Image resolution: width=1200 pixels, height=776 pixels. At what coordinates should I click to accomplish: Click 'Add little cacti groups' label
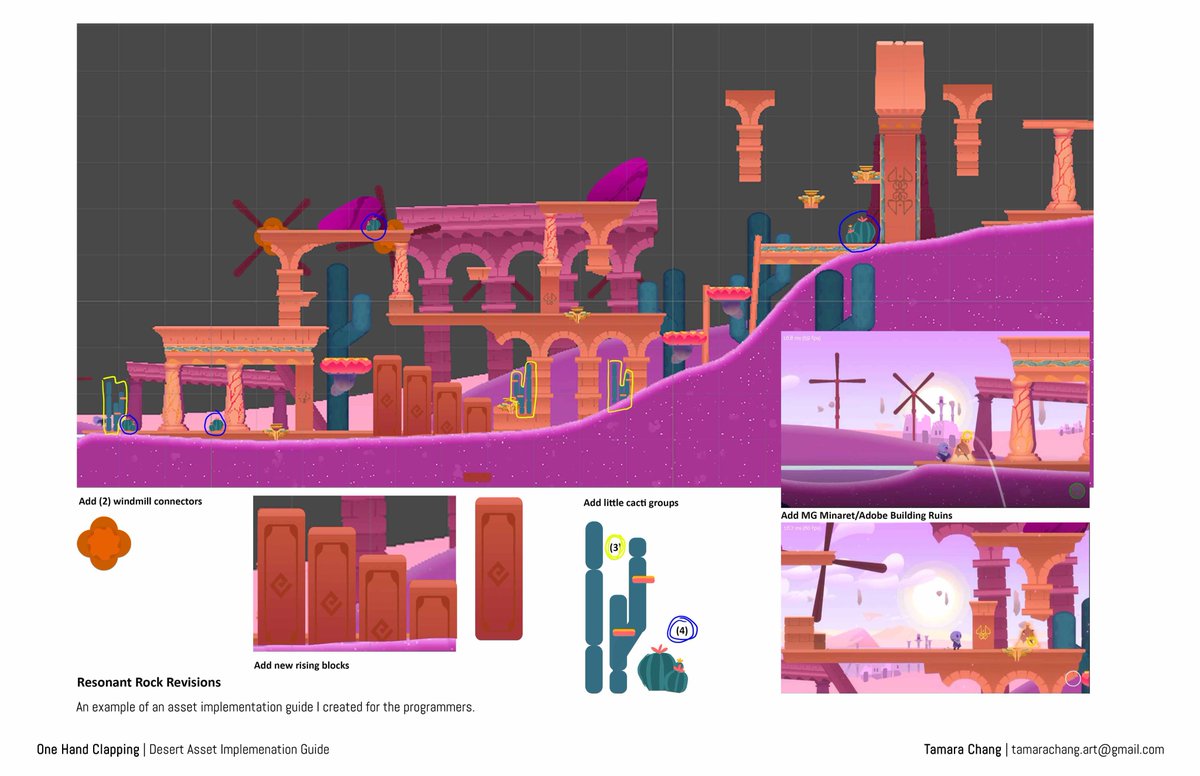coord(631,502)
